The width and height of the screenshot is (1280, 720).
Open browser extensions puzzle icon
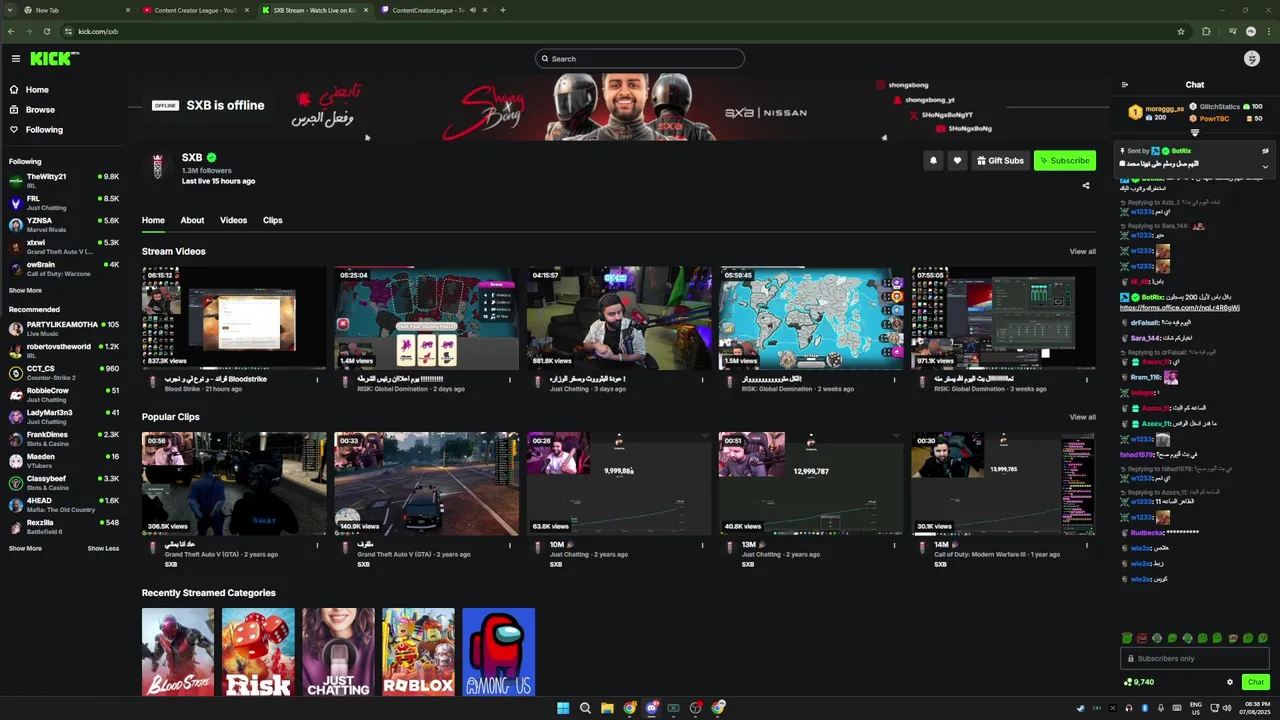point(1206,31)
